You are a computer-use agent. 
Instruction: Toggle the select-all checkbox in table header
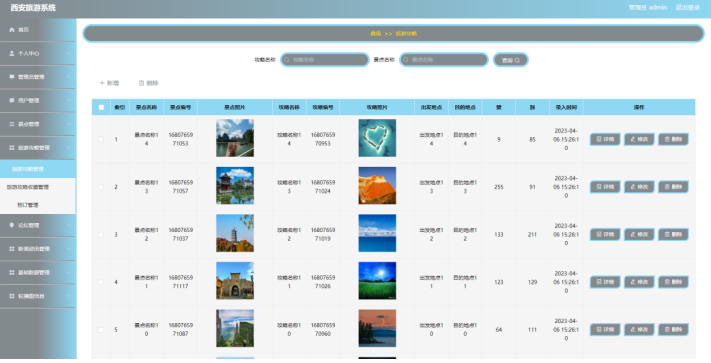pos(101,107)
